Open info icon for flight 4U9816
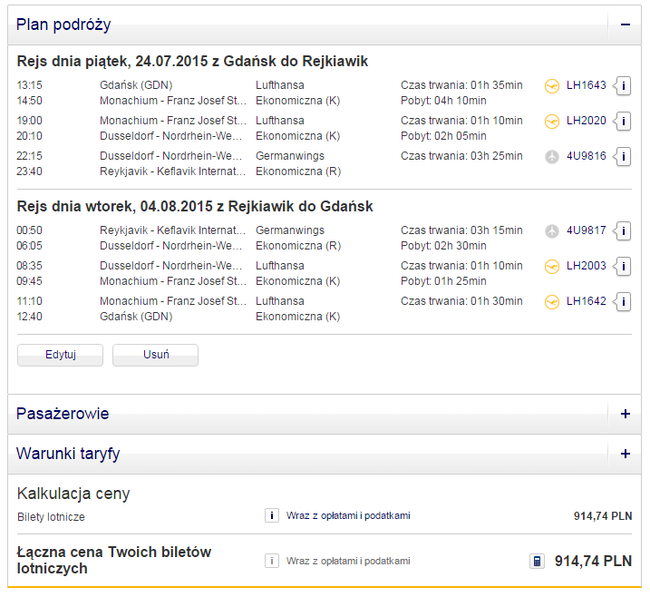650x597 pixels. pyautogui.click(x=622, y=157)
